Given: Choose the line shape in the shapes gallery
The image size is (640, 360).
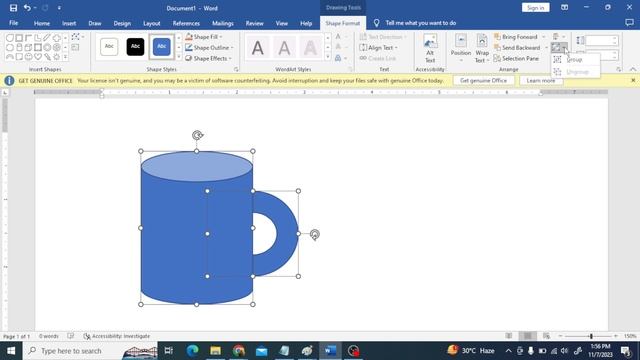Looking at the screenshot, I should 47,38.
